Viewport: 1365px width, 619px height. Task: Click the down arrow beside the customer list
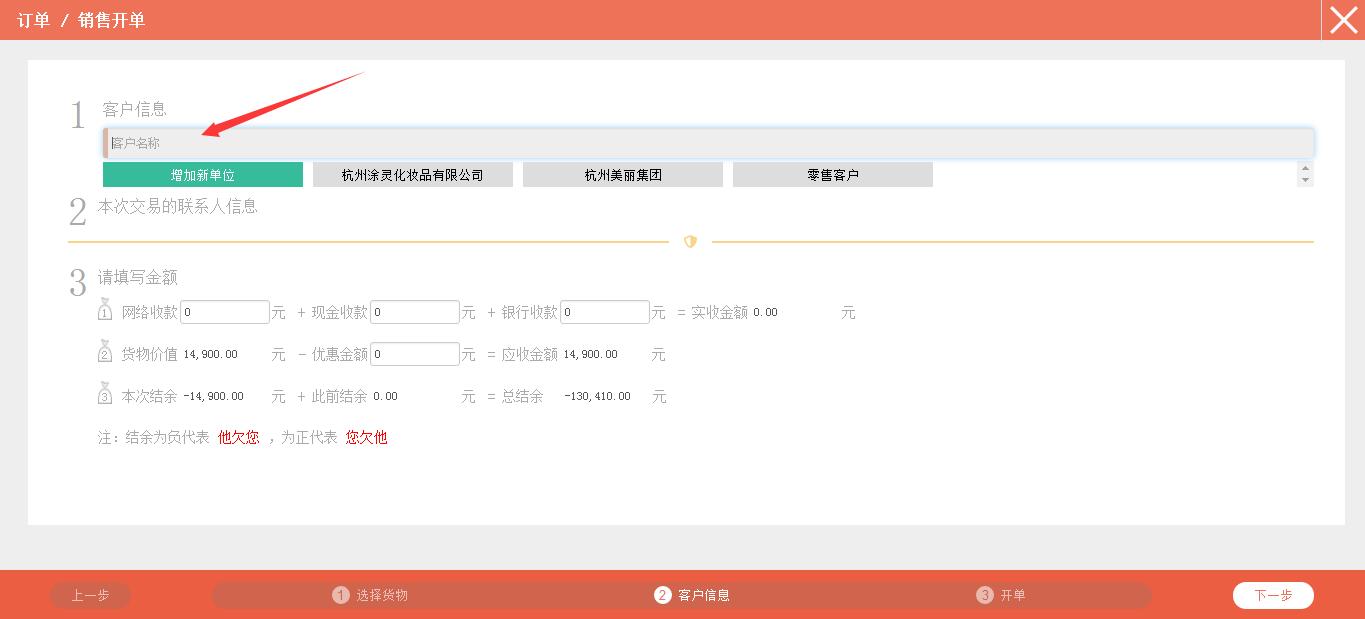tap(1305, 182)
